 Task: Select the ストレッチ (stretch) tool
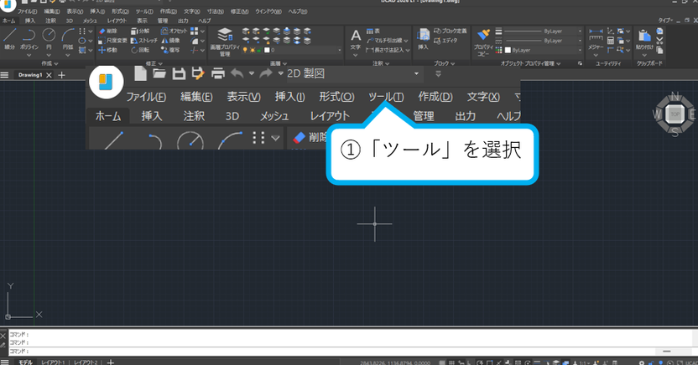click(x=144, y=41)
